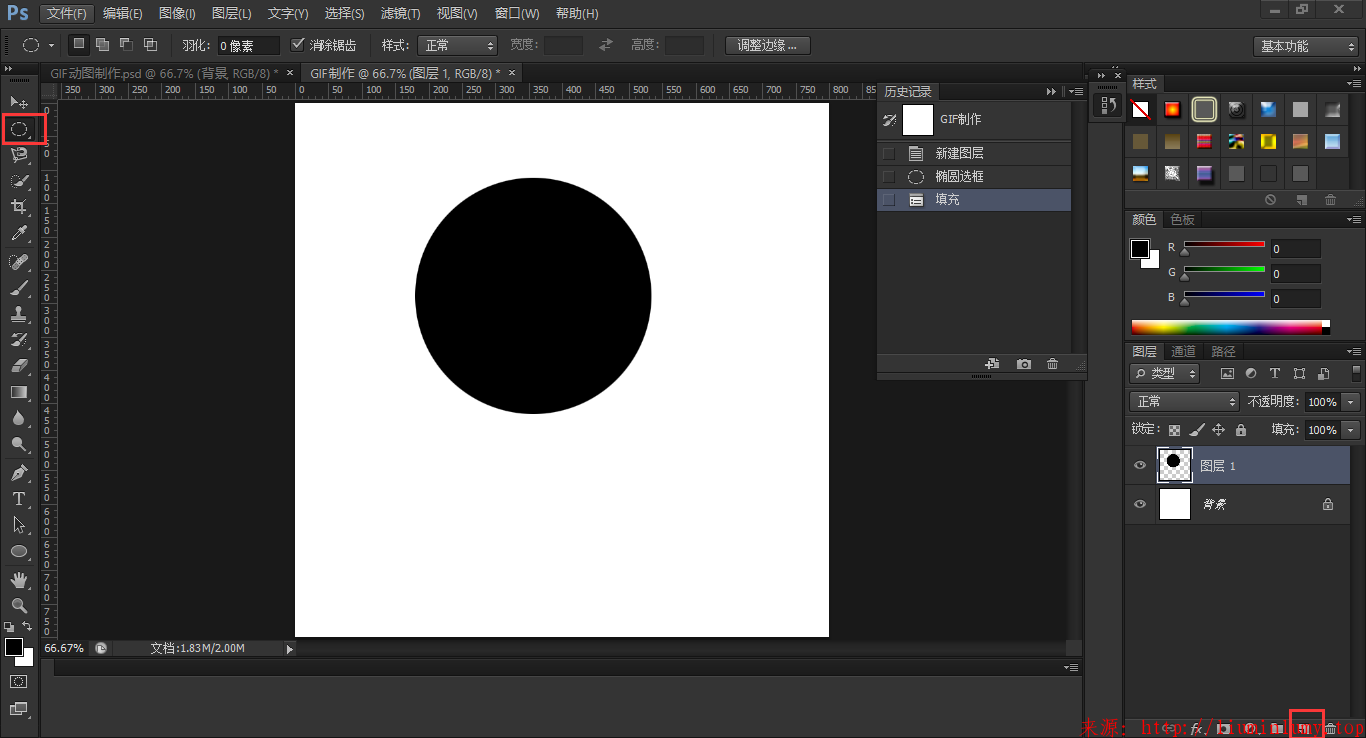
Task: Choose New Selection mode in options bar
Action: click(x=78, y=44)
